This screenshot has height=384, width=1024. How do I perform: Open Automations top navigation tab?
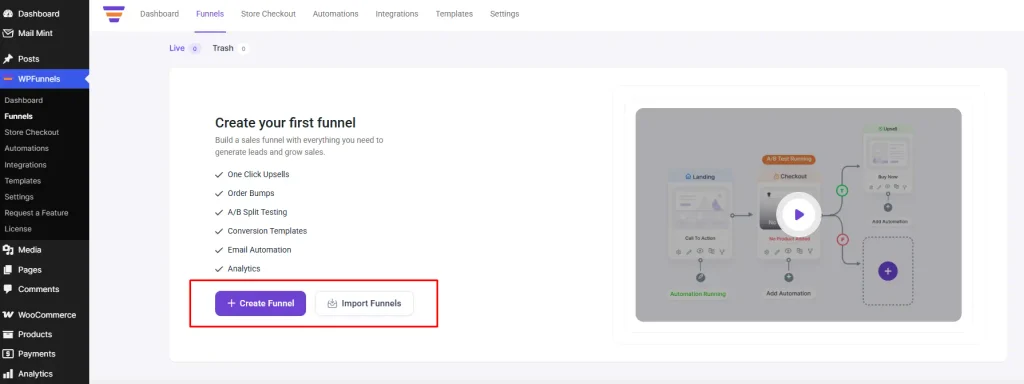coord(336,14)
